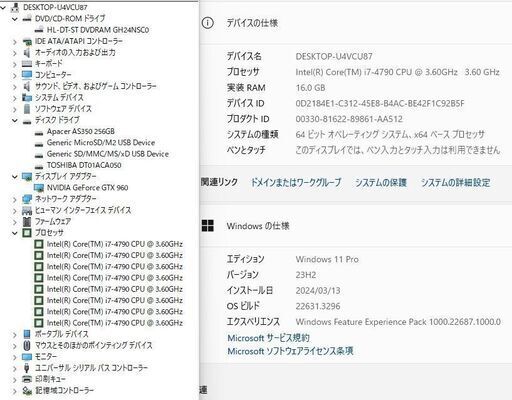Click the mouse and pointing devices icon
Viewport: 512px width, 400px height.
tap(27, 345)
